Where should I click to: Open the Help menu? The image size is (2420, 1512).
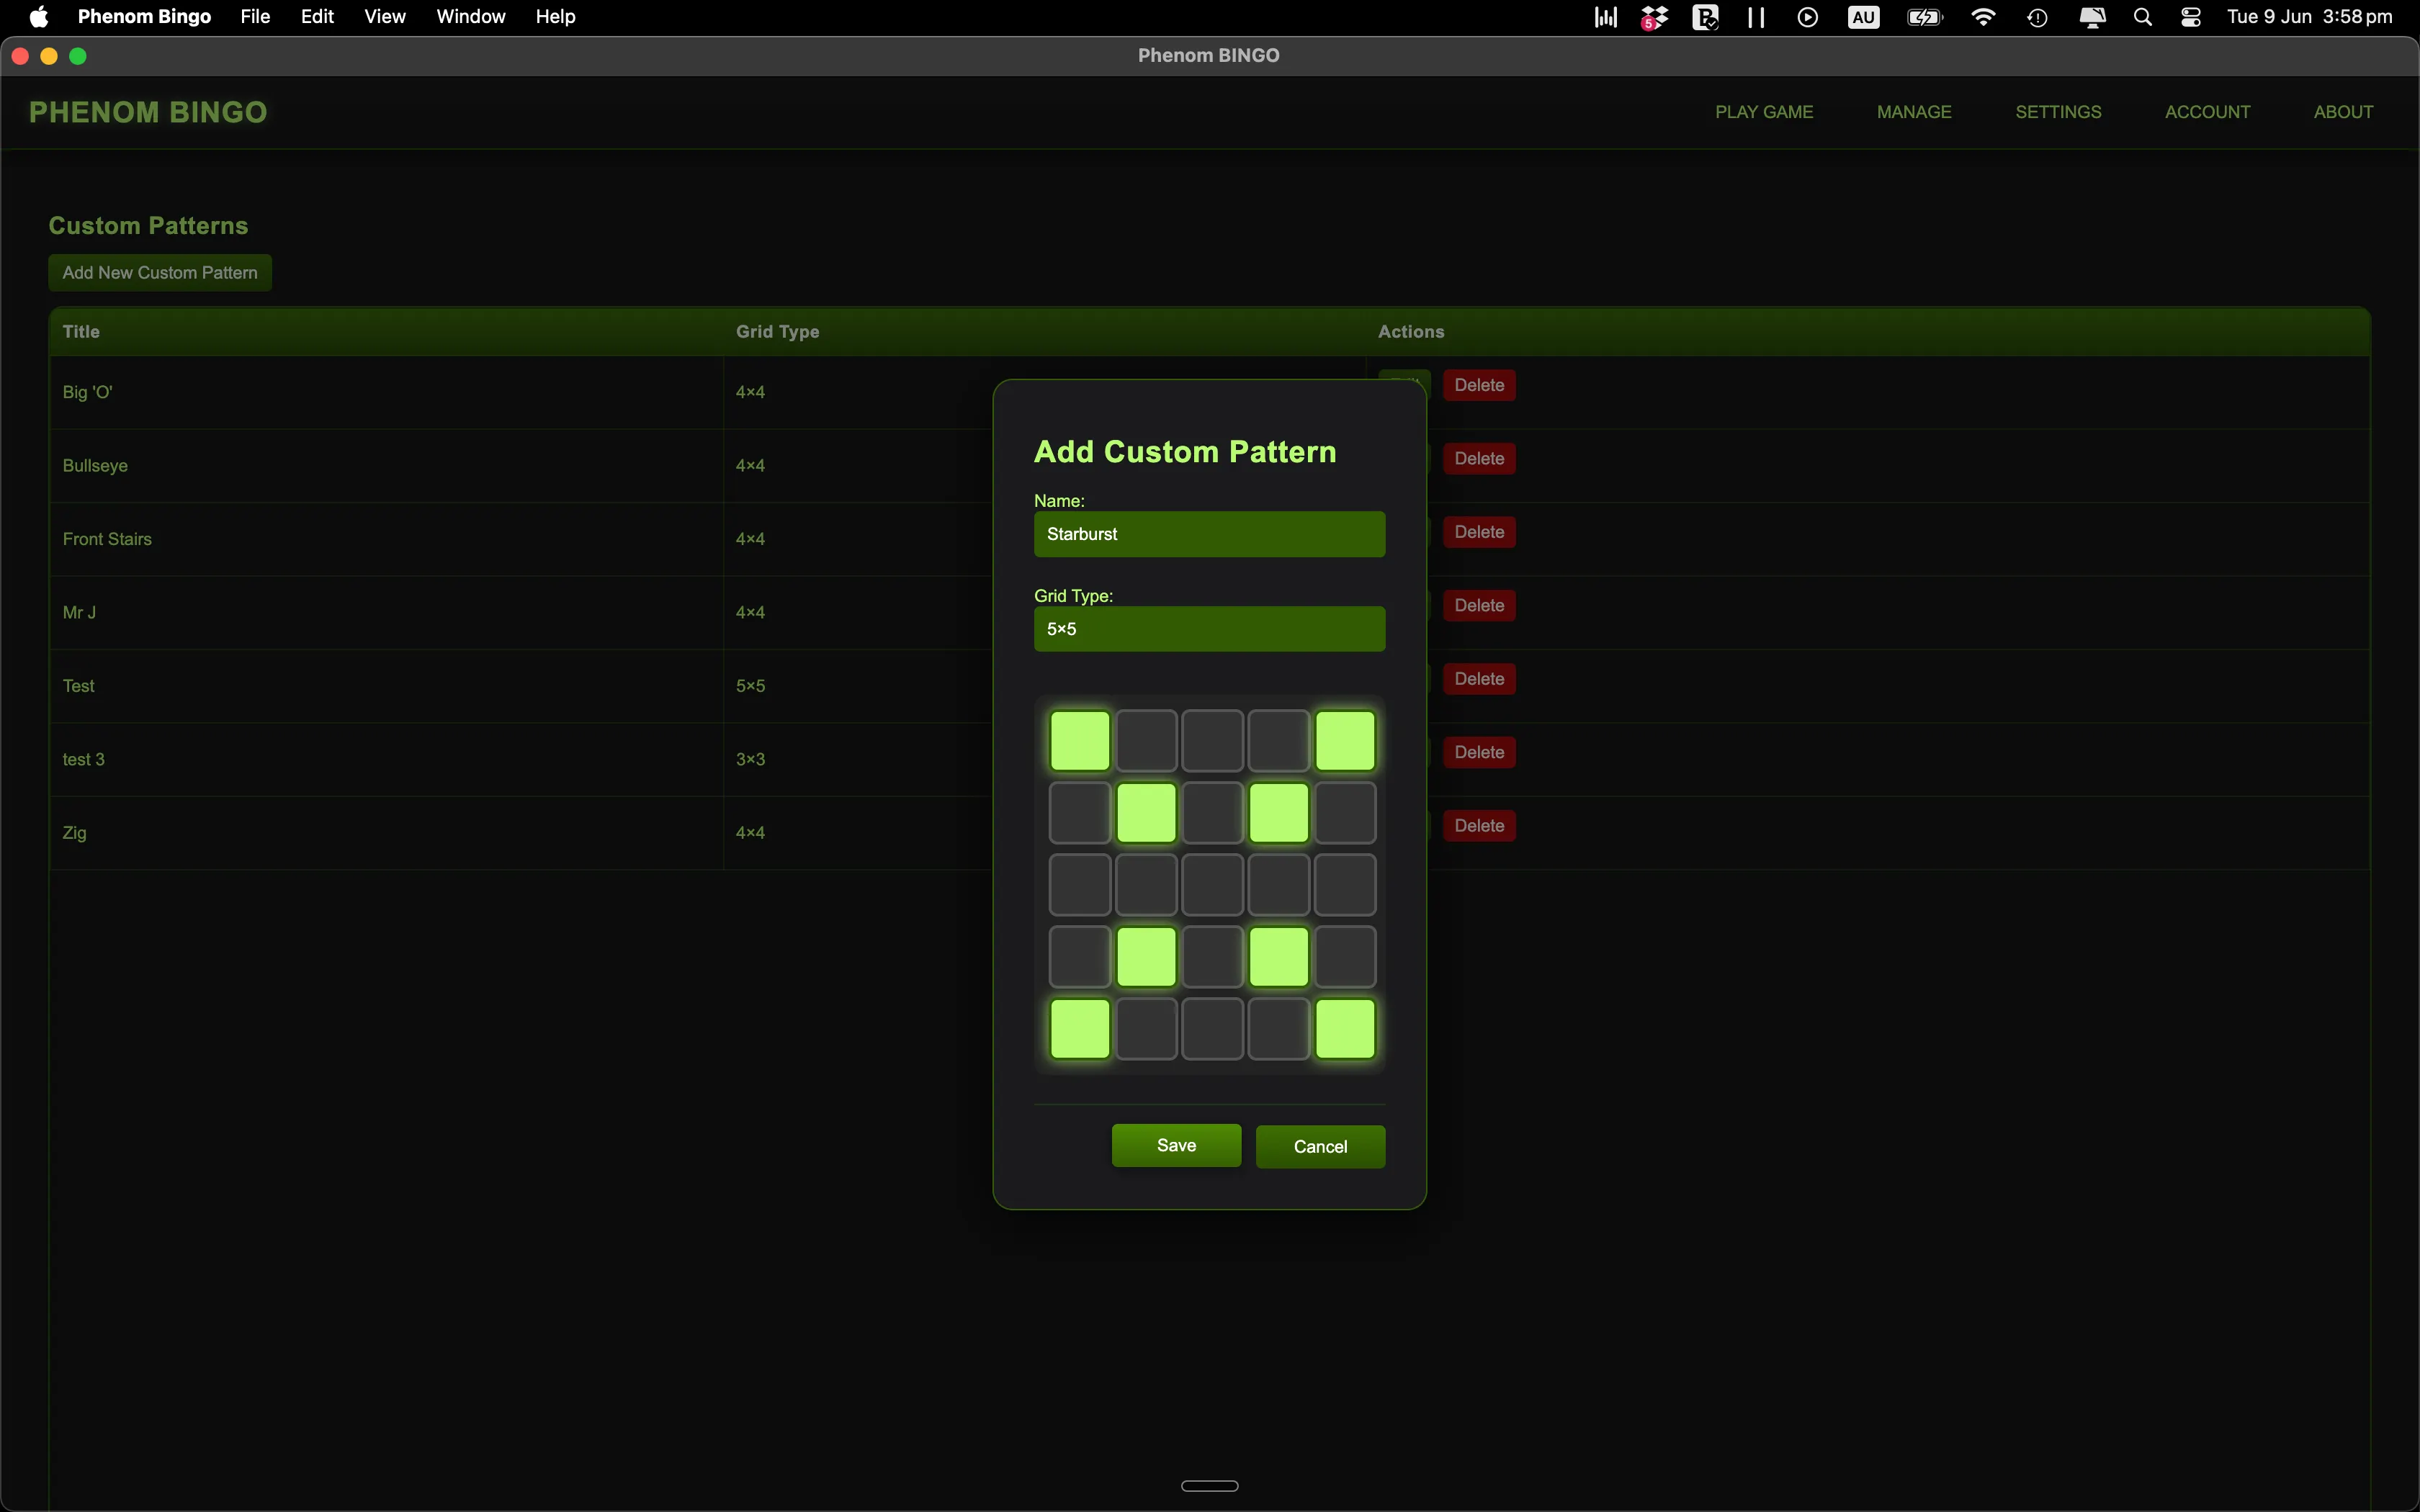coord(555,17)
